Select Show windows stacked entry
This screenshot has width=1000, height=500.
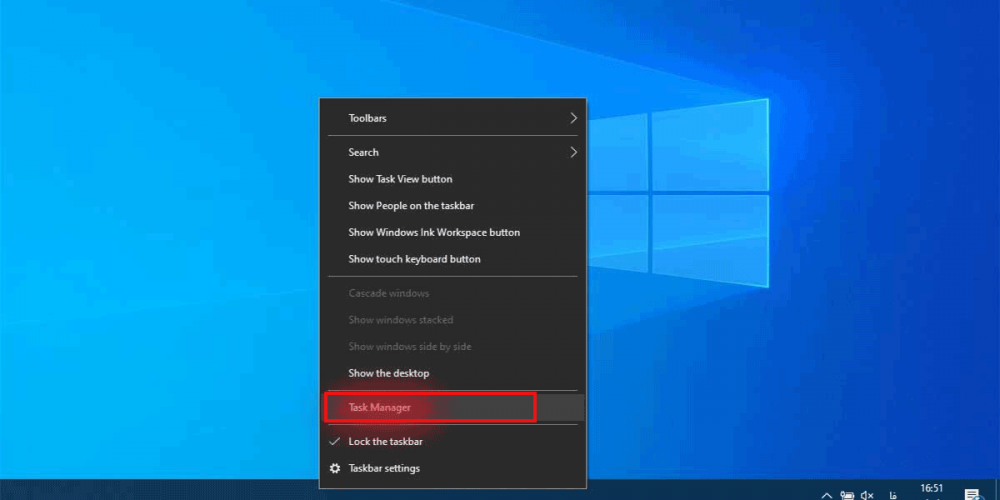452,320
